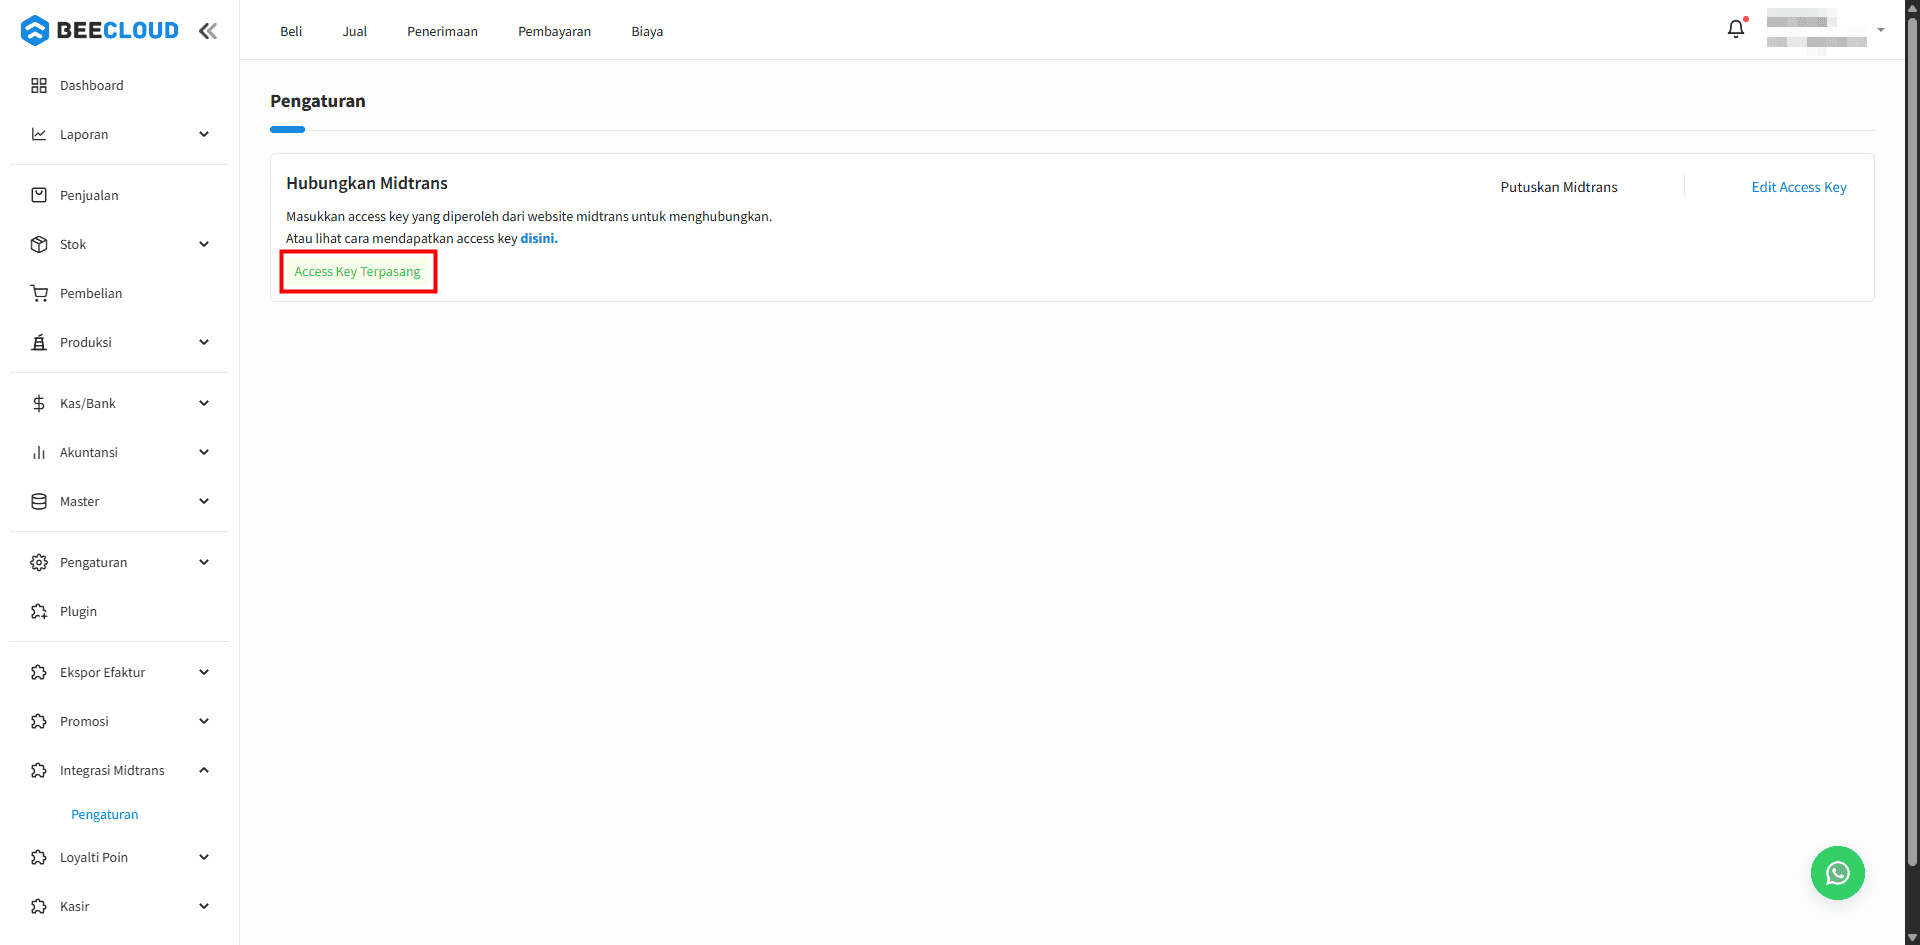Collapse the sidebar with double-chevron icon
The width and height of the screenshot is (1920, 945).
(208, 31)
